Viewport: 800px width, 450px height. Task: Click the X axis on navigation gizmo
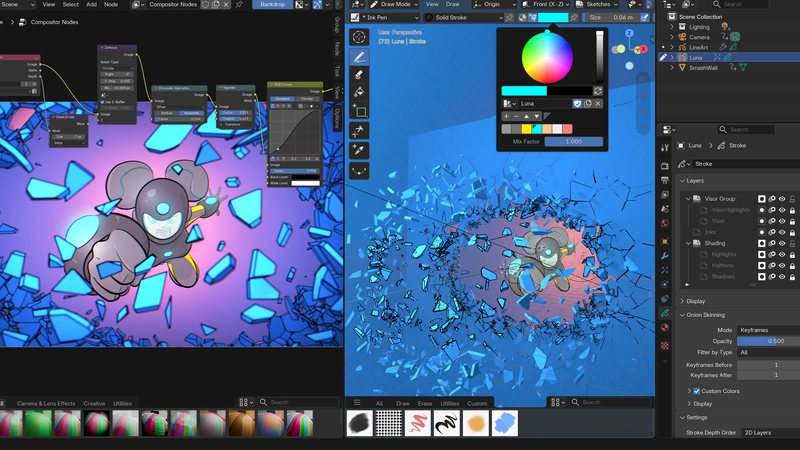pos(643,49)
